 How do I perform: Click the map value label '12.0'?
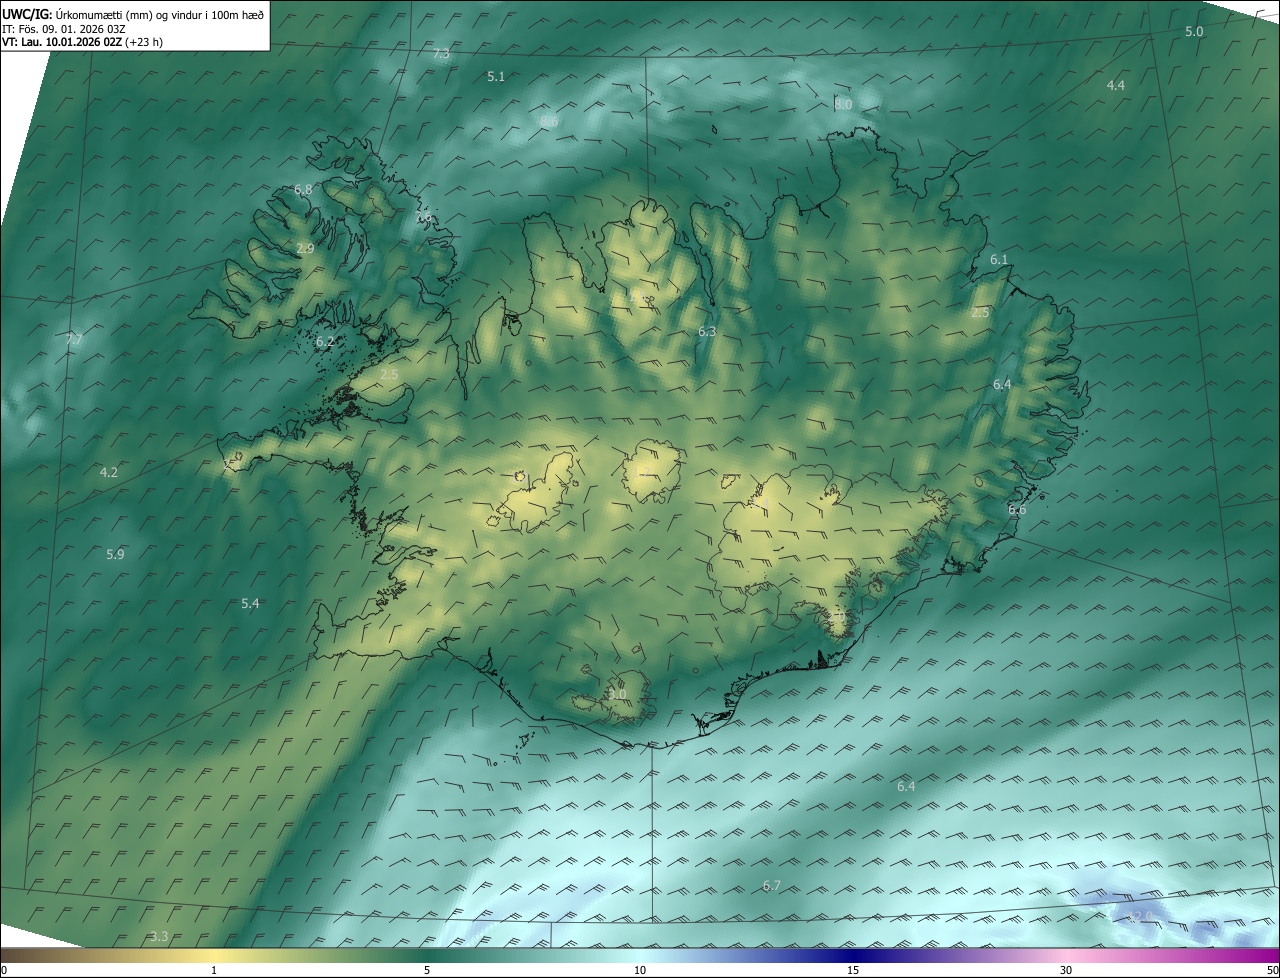[1140, 916]
